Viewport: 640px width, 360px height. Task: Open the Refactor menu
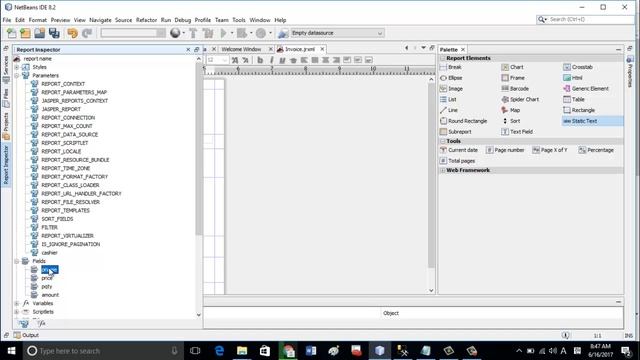tap(146, 20)
